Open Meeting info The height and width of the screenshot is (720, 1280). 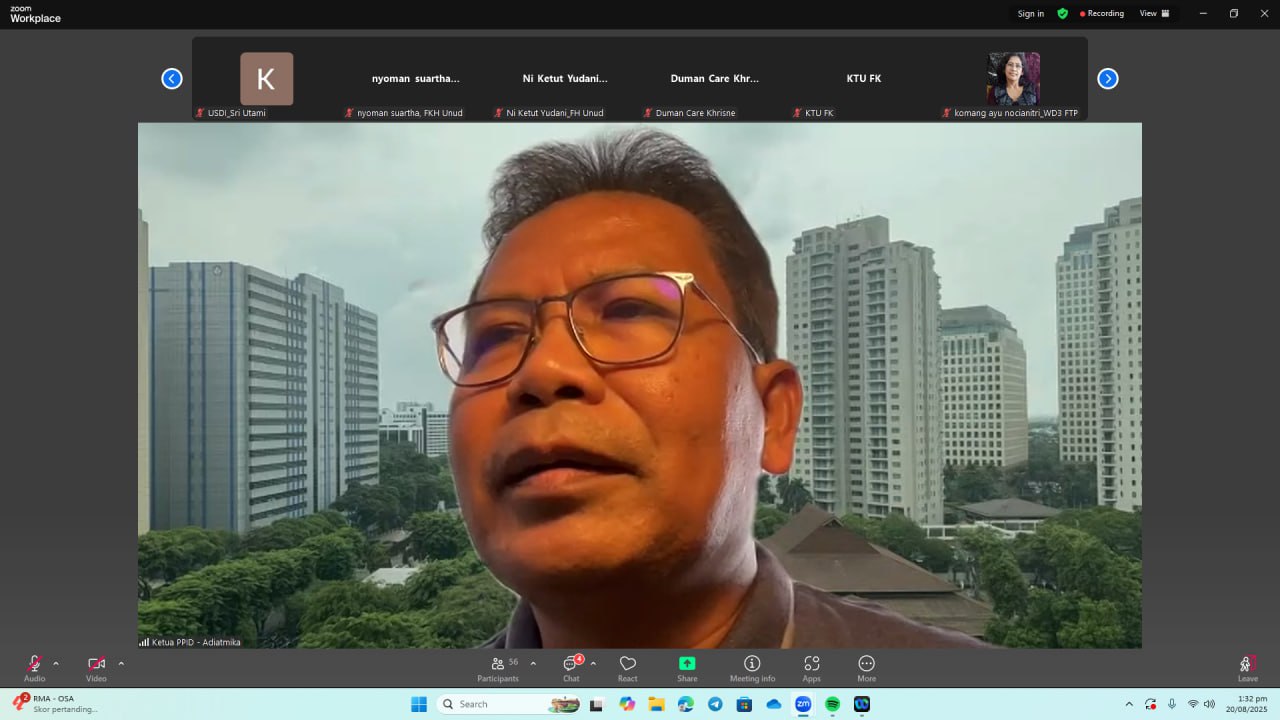click(752, 668)
